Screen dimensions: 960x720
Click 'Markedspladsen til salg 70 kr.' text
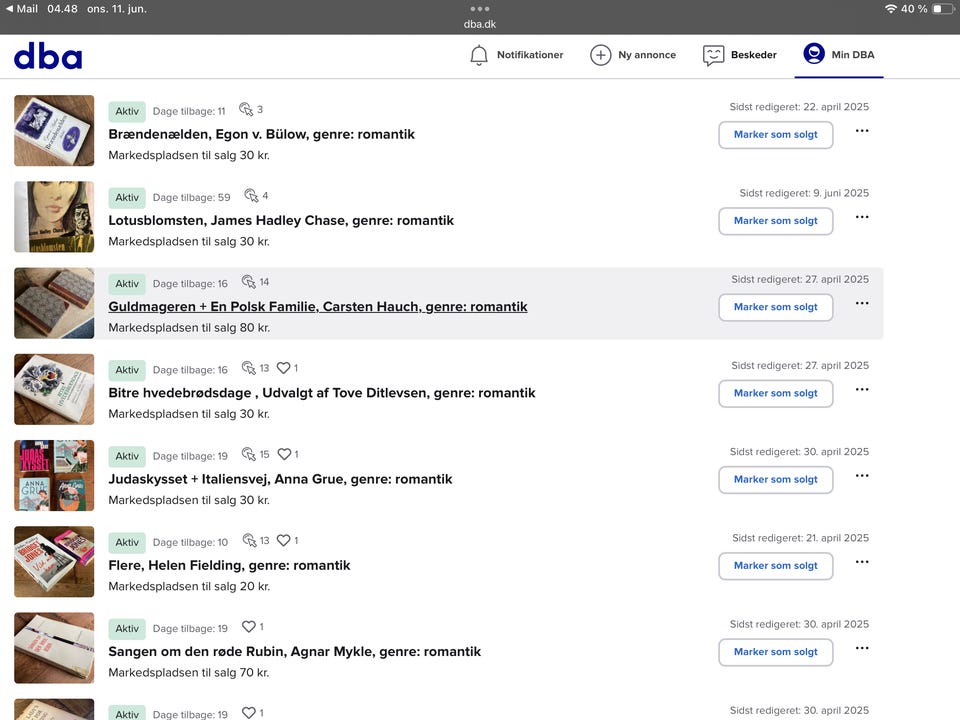tap(189, 673)
